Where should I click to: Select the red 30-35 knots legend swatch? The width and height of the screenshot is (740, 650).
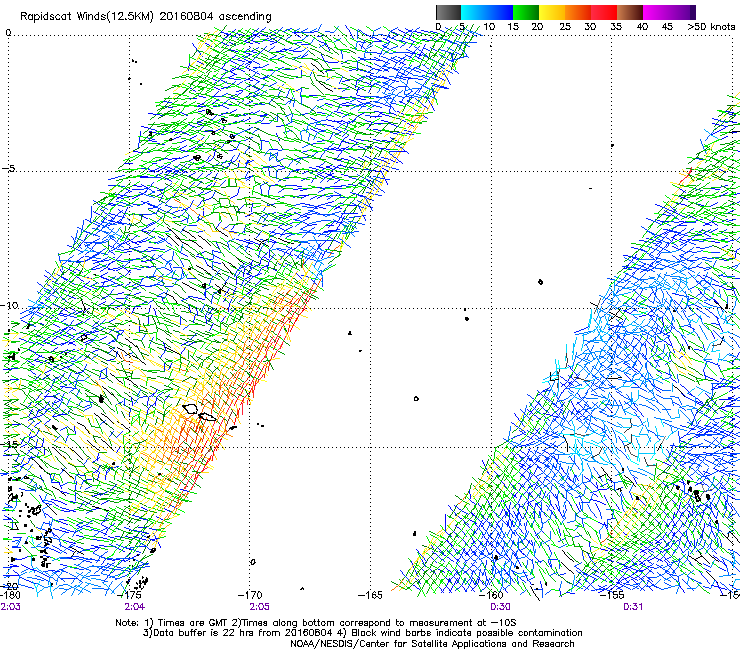click(604, 12)
